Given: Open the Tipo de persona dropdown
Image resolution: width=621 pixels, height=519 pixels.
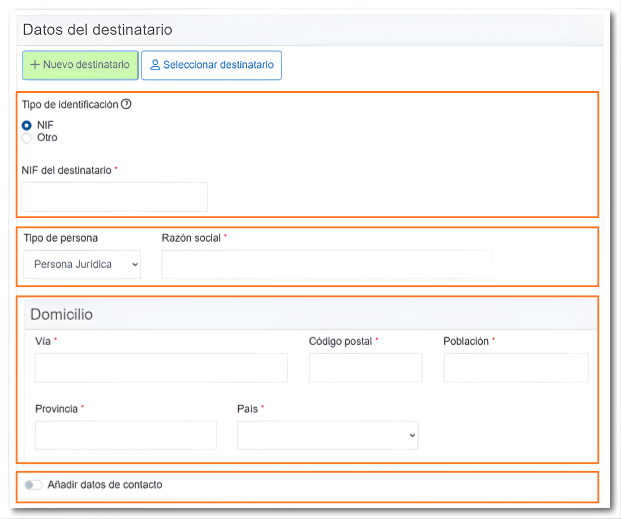Looking at the screenshot, I should pos(82,264).
